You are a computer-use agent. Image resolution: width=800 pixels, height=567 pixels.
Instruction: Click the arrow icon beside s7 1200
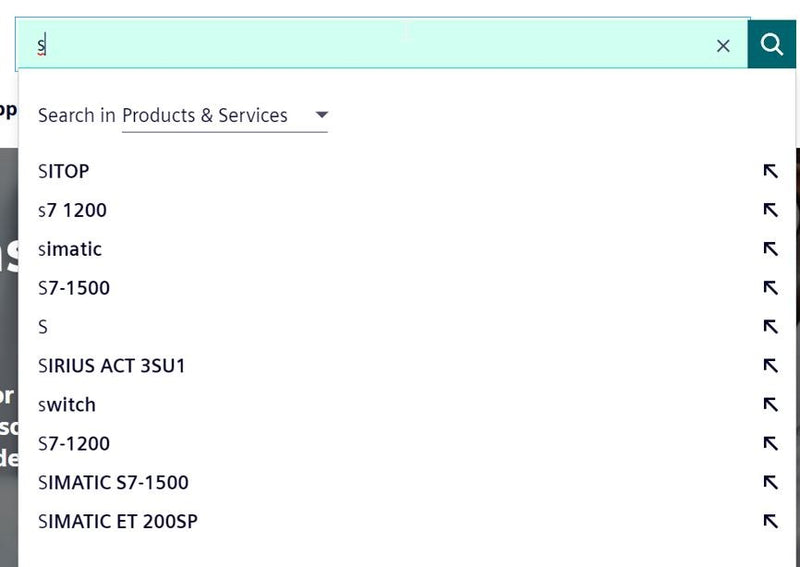coord(770,210)
